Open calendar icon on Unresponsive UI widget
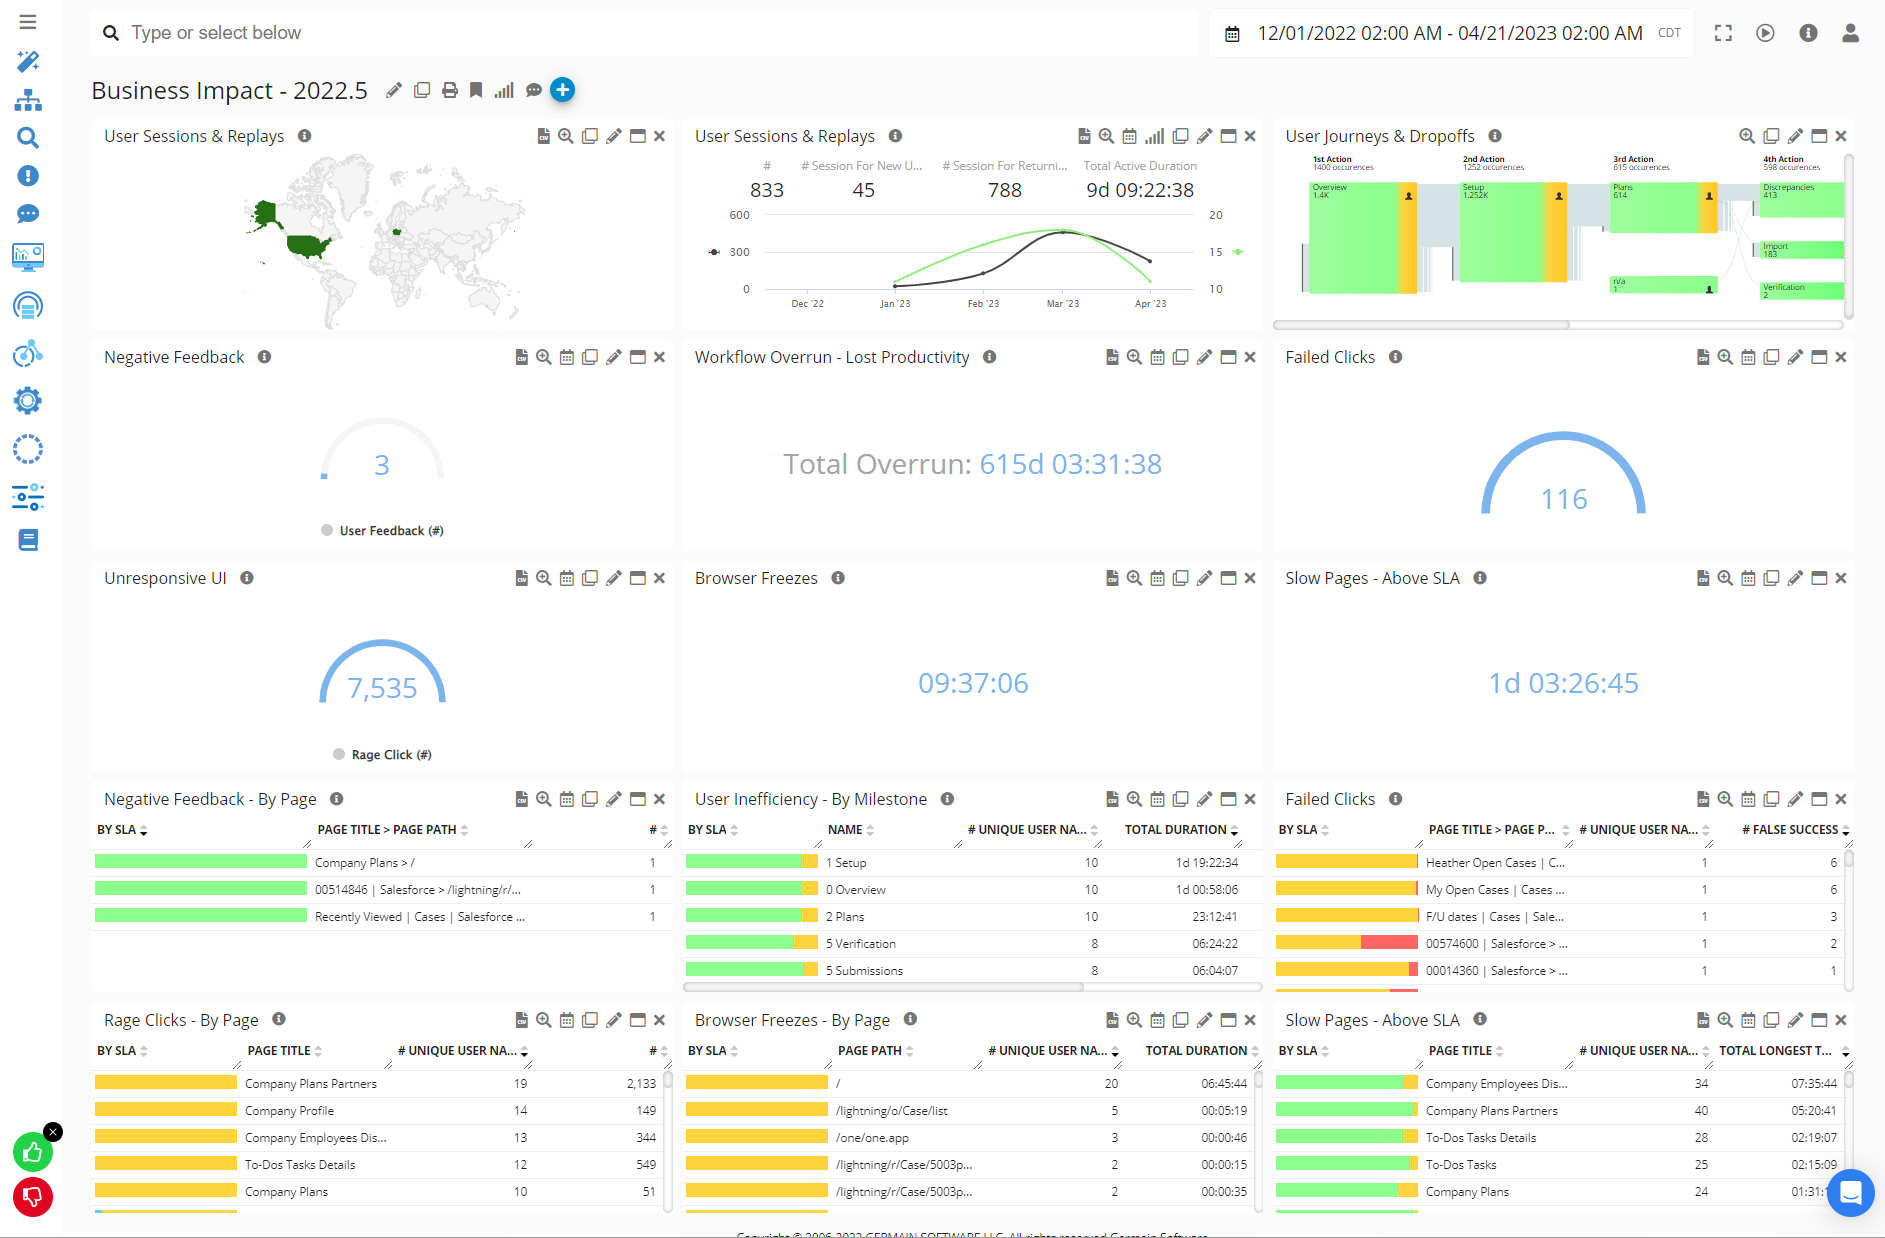The image size is (1885, 1238). (567, 578)
